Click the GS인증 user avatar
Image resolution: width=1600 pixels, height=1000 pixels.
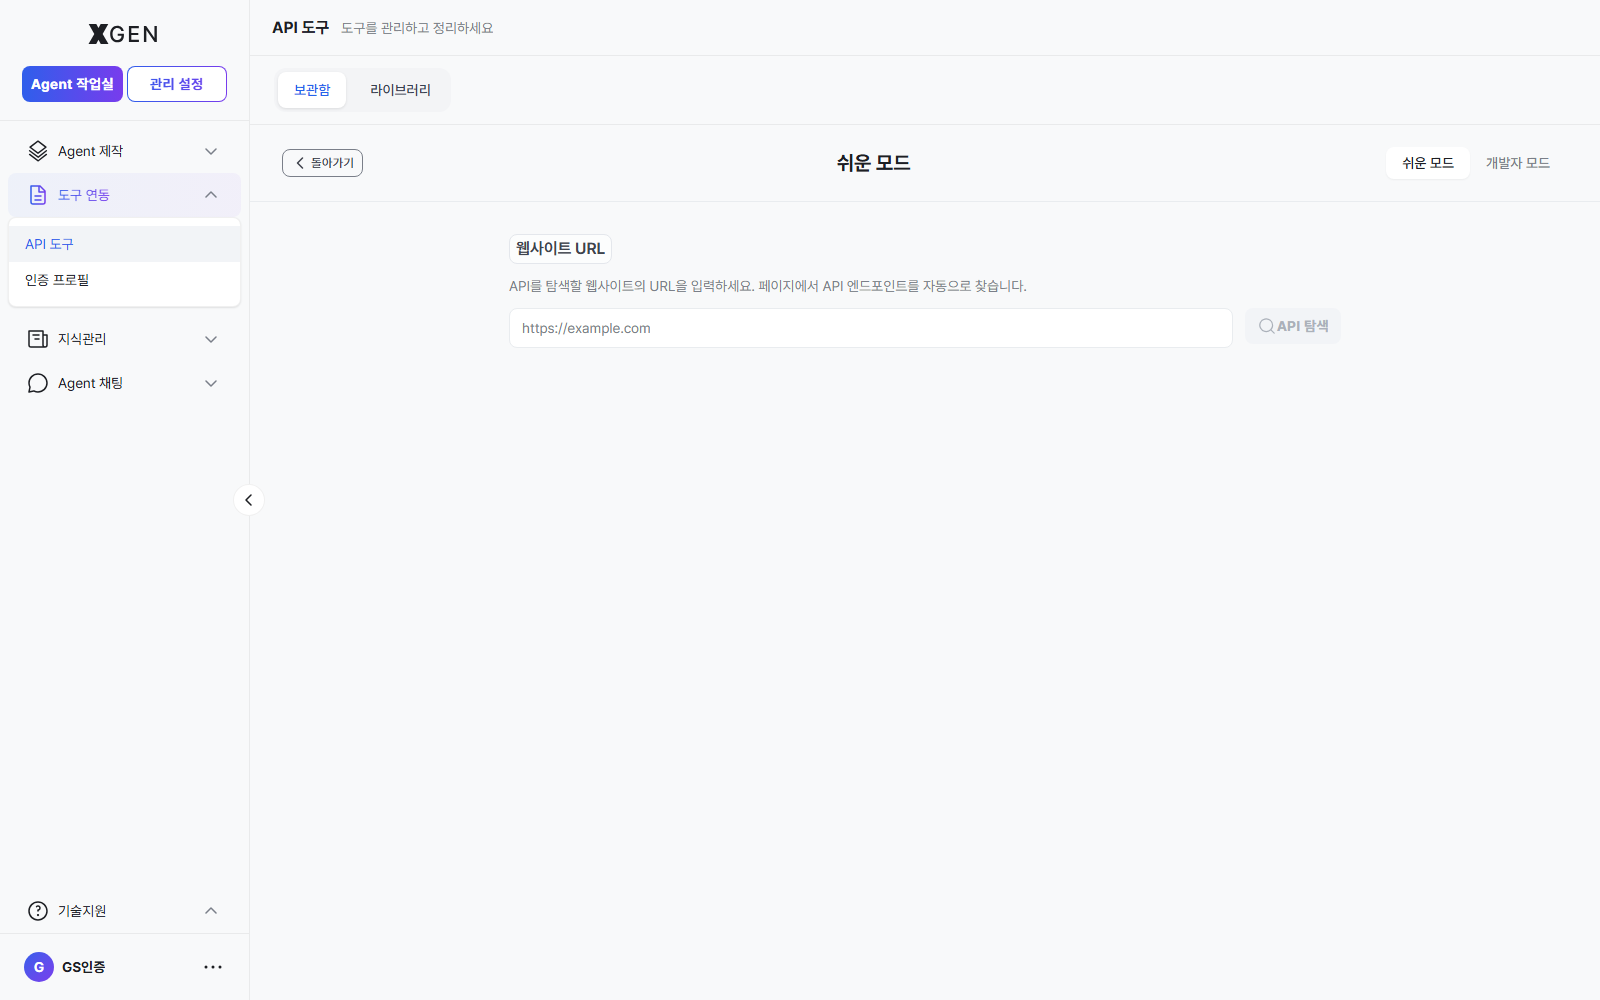coord(39,967)
